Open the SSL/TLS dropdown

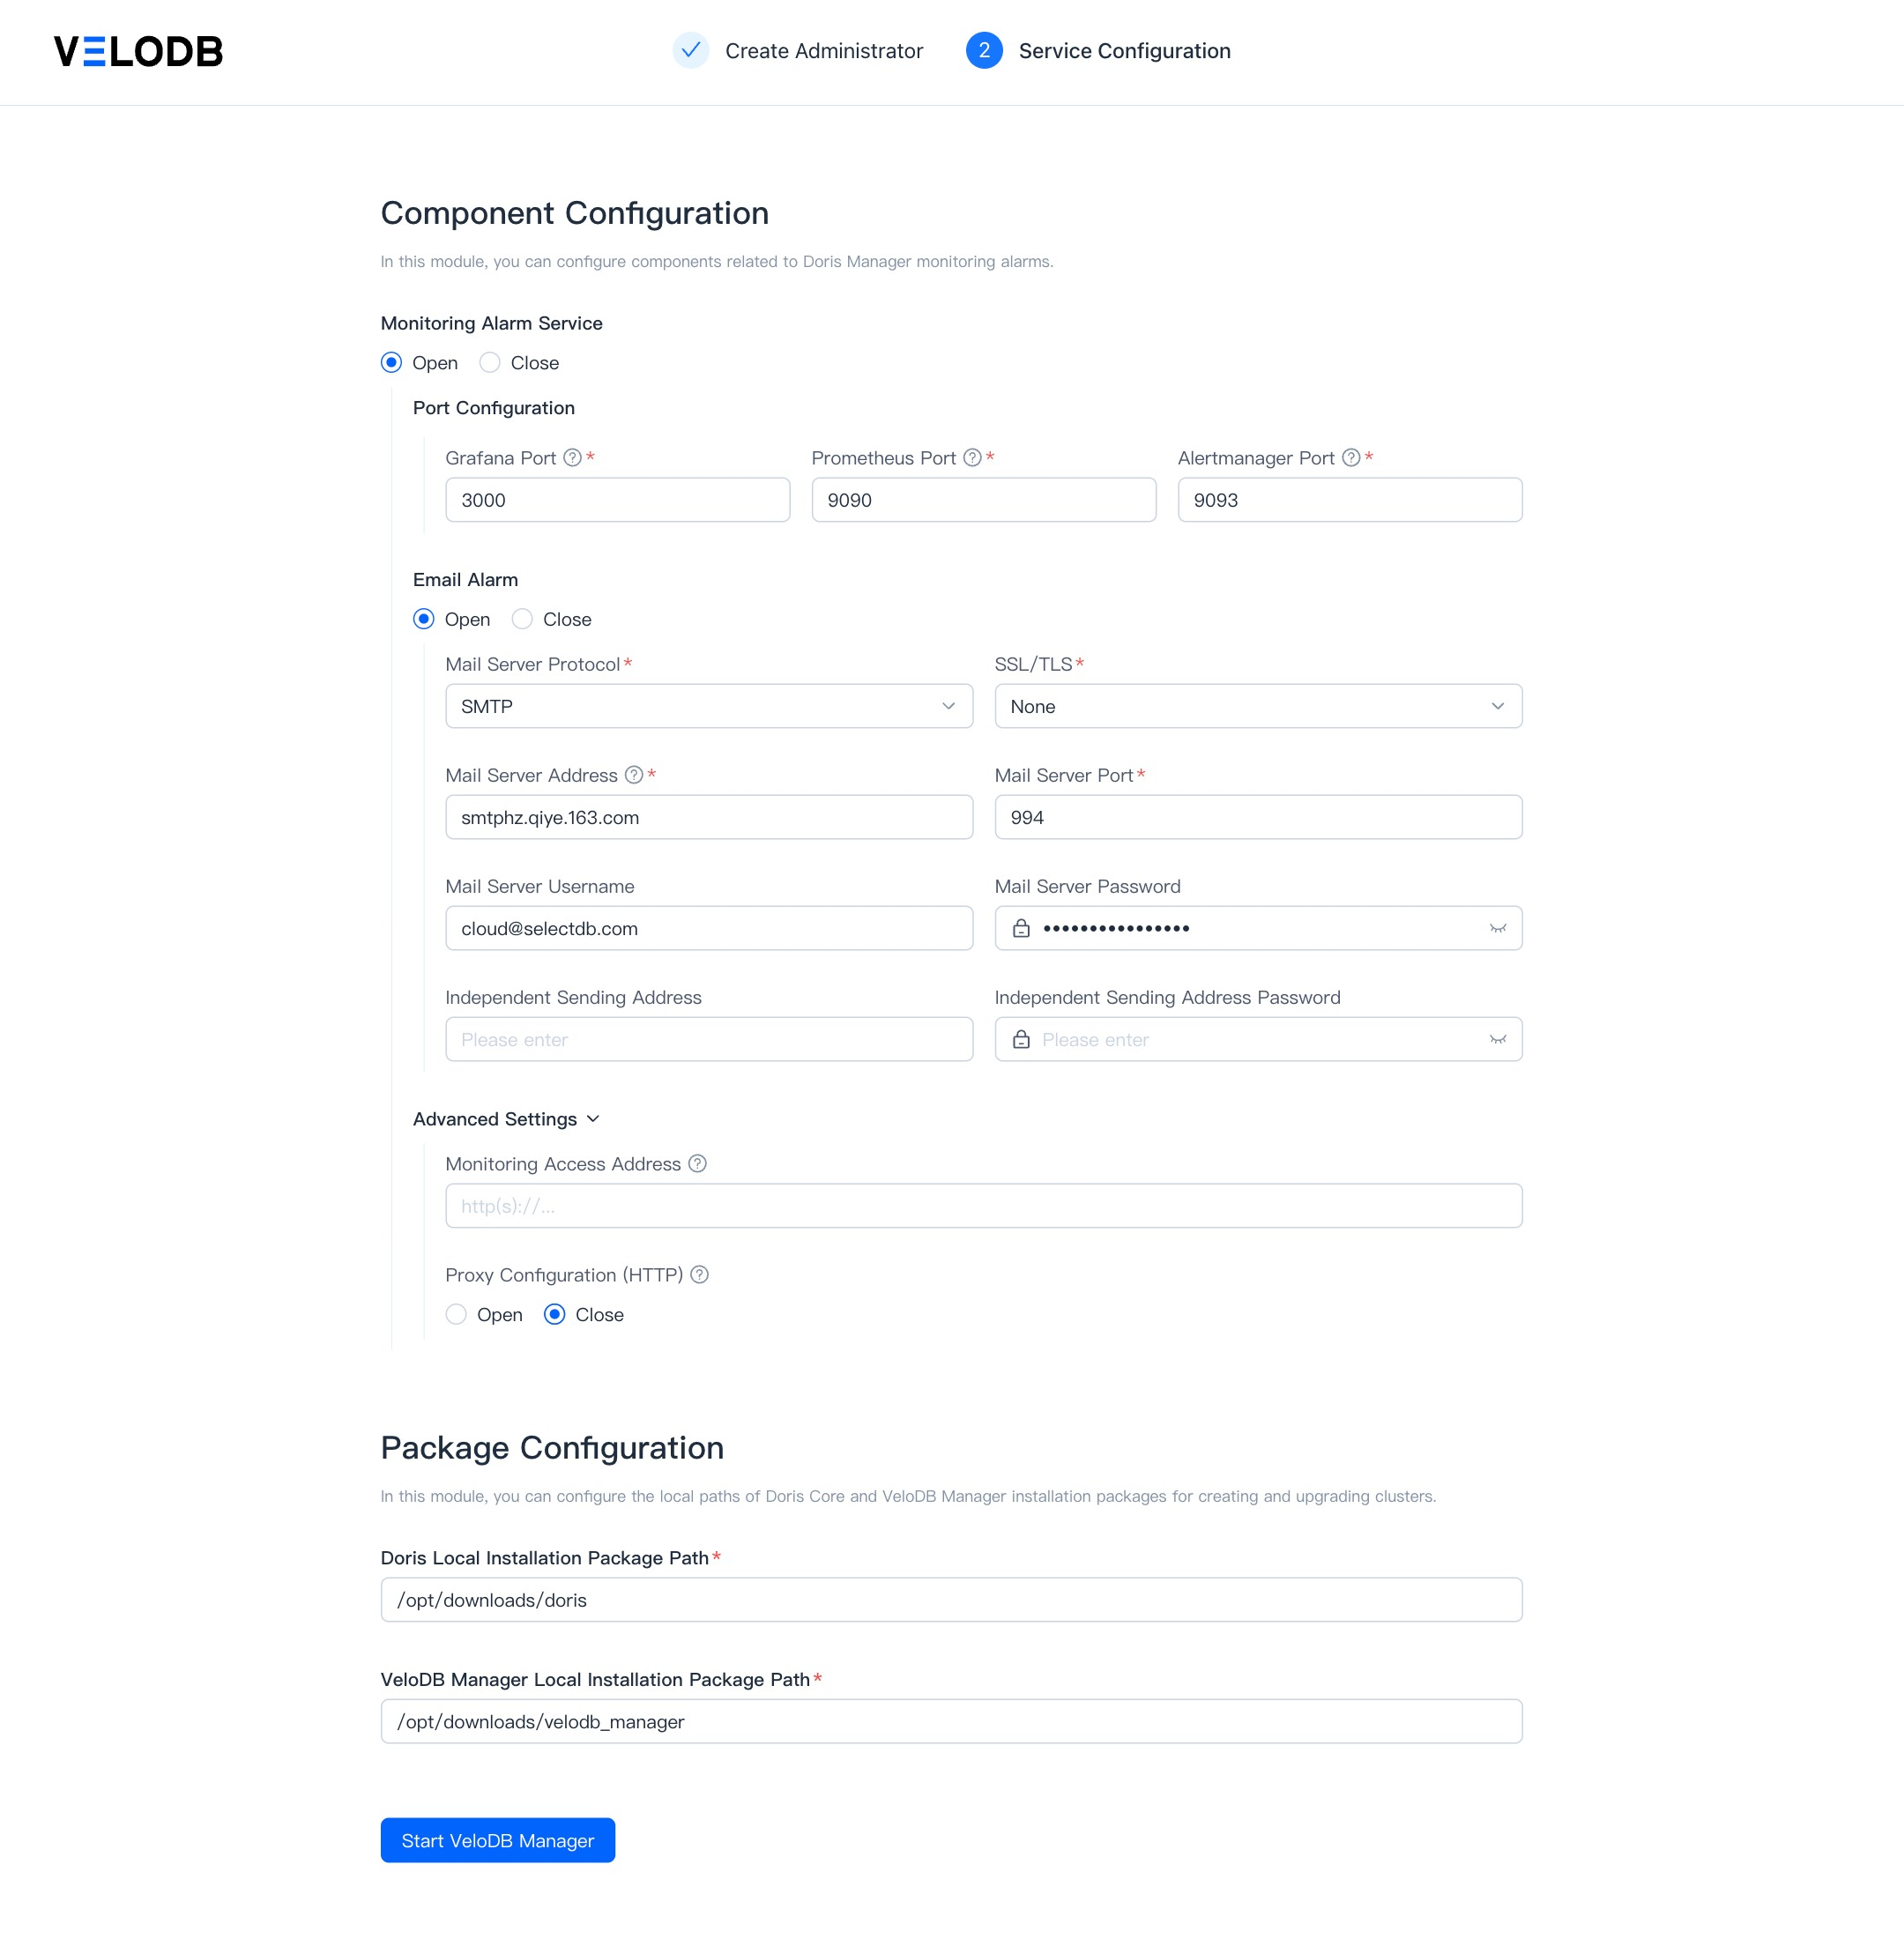(x=1258, y=707)
